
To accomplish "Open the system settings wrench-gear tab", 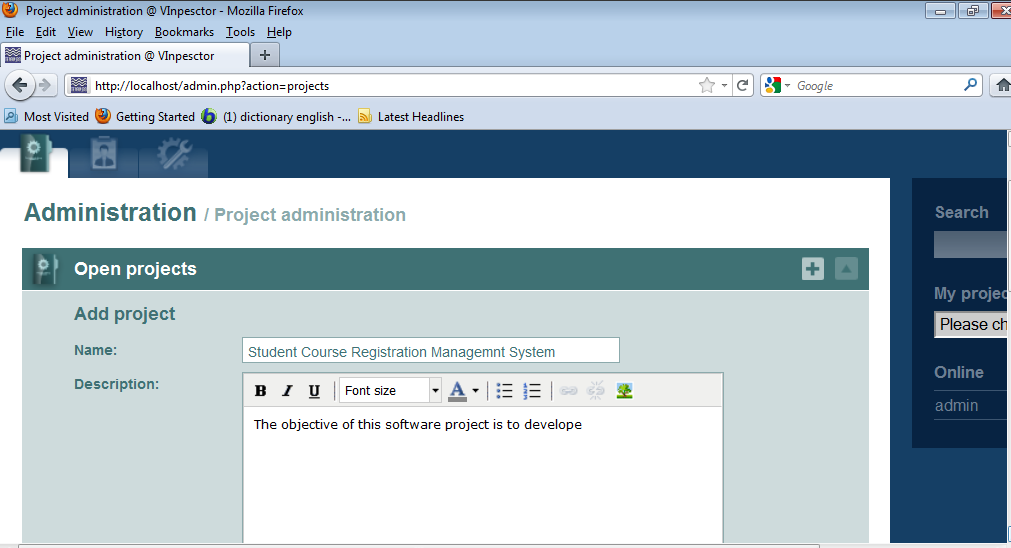I will (x=173, y=155).
